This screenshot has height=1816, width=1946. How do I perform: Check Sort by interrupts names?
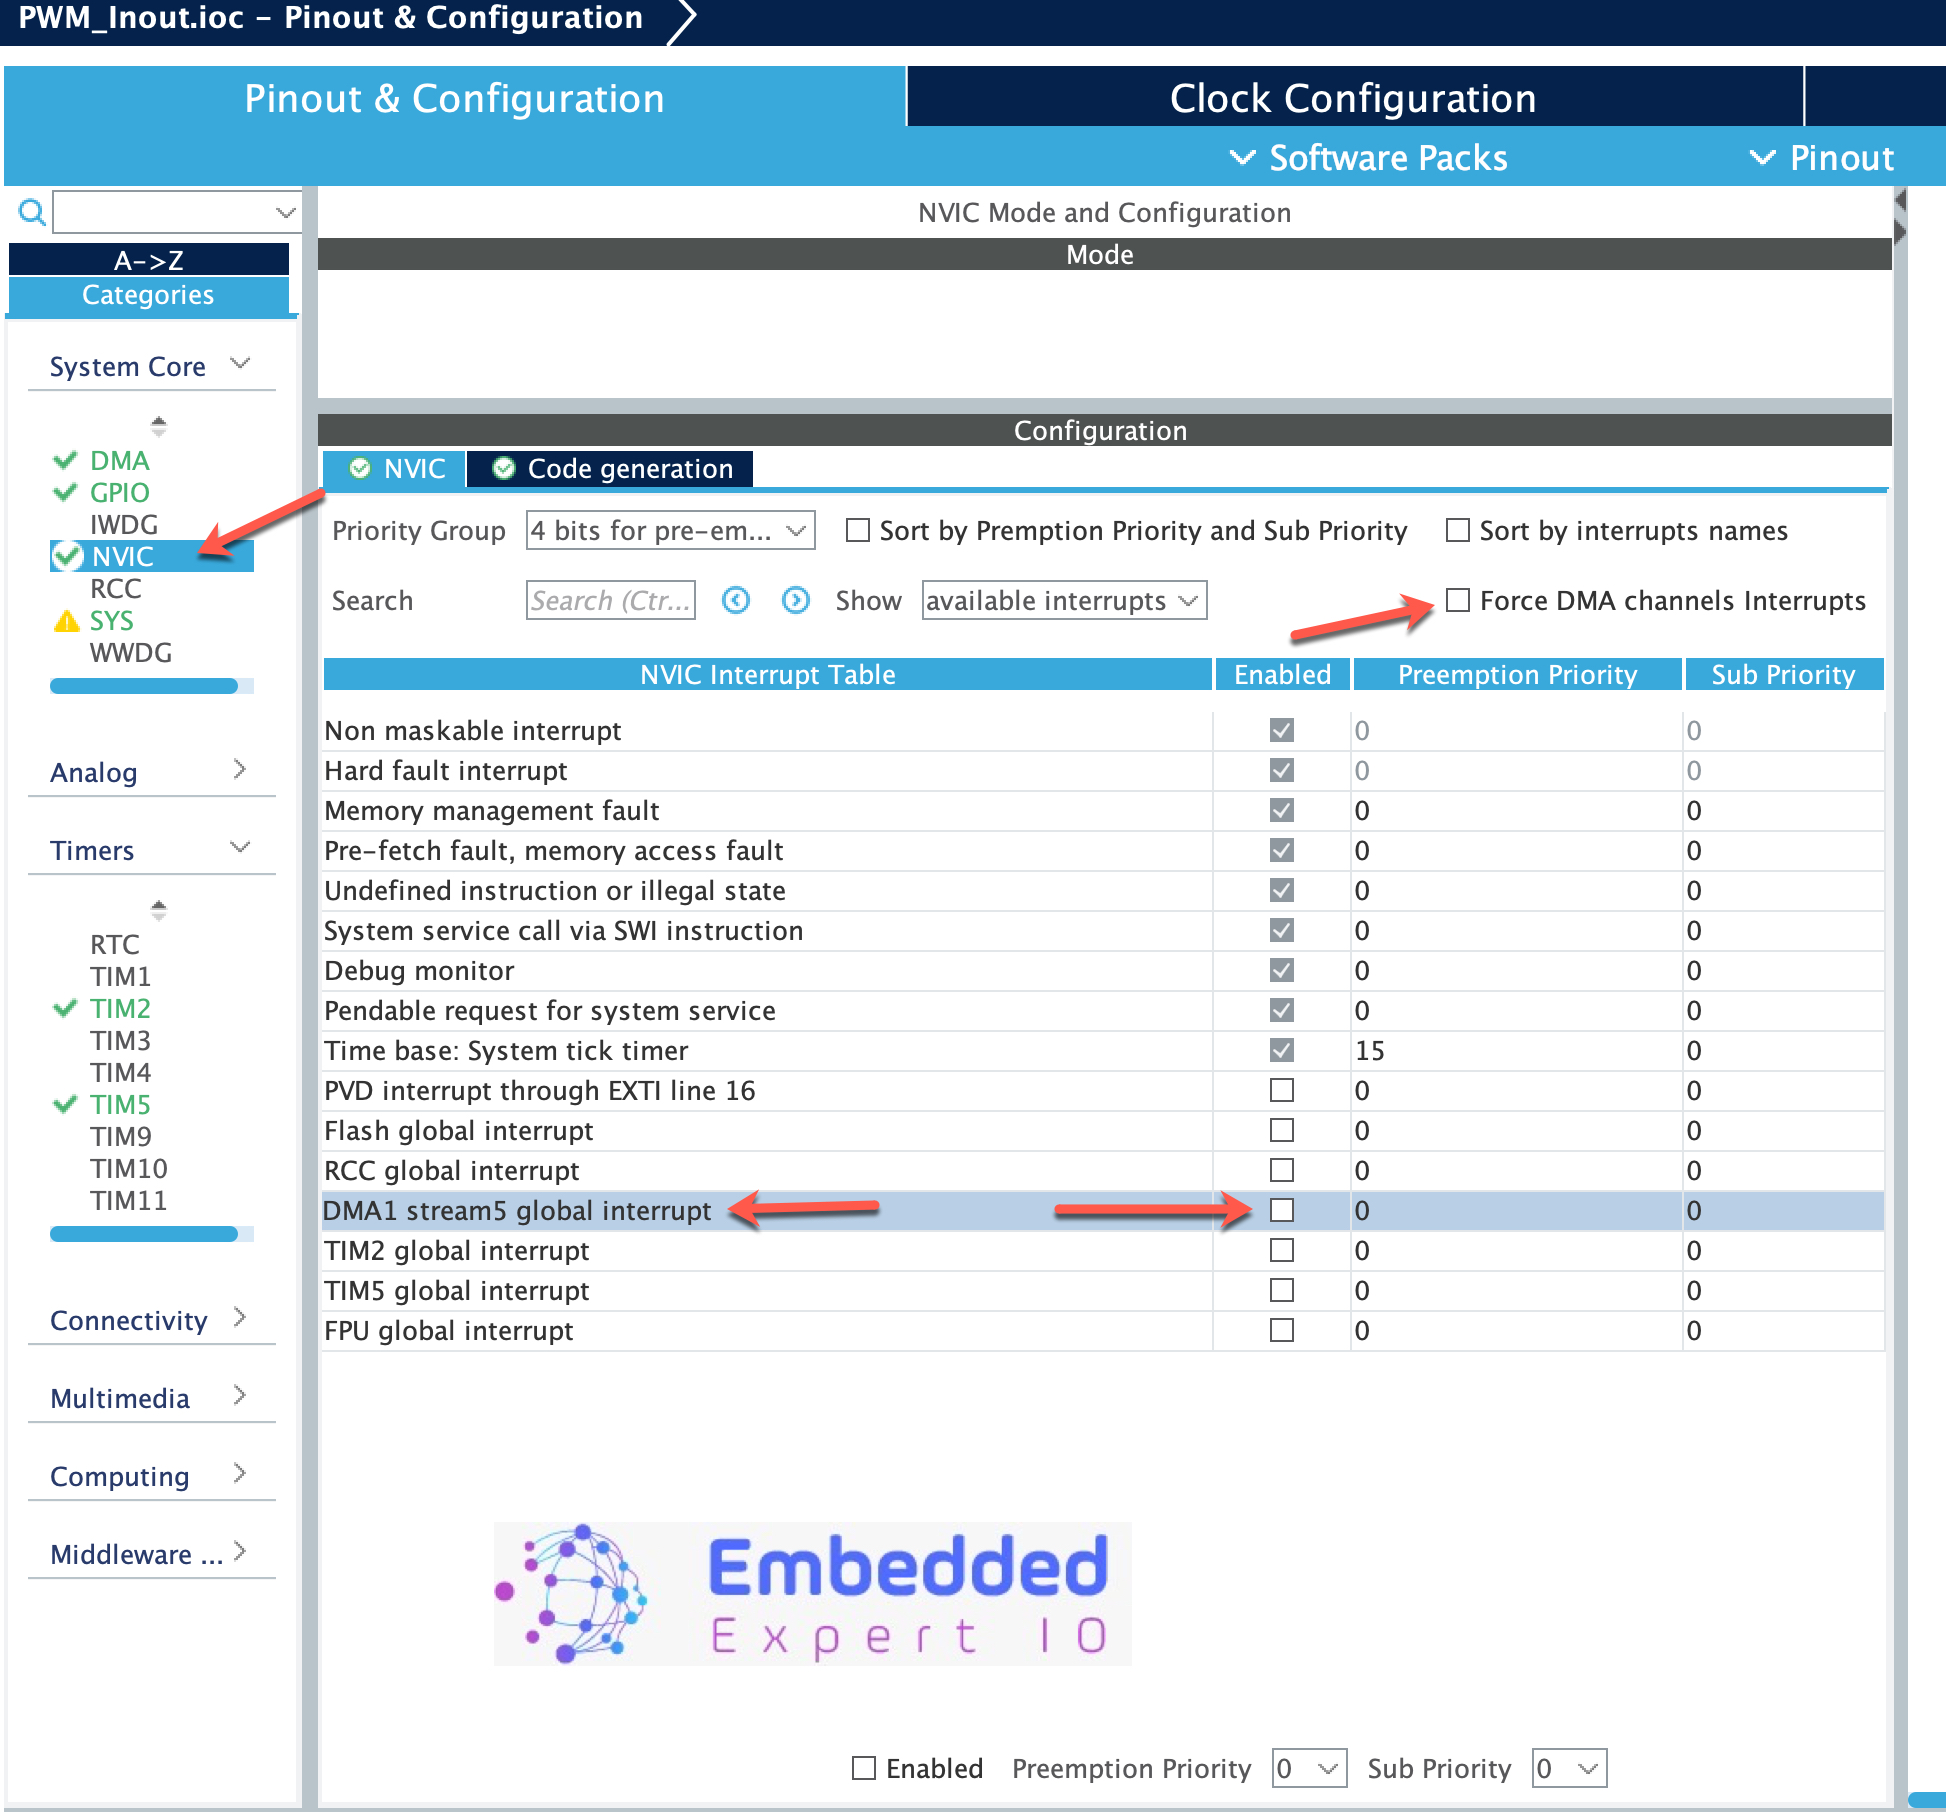coord(1457,530)
